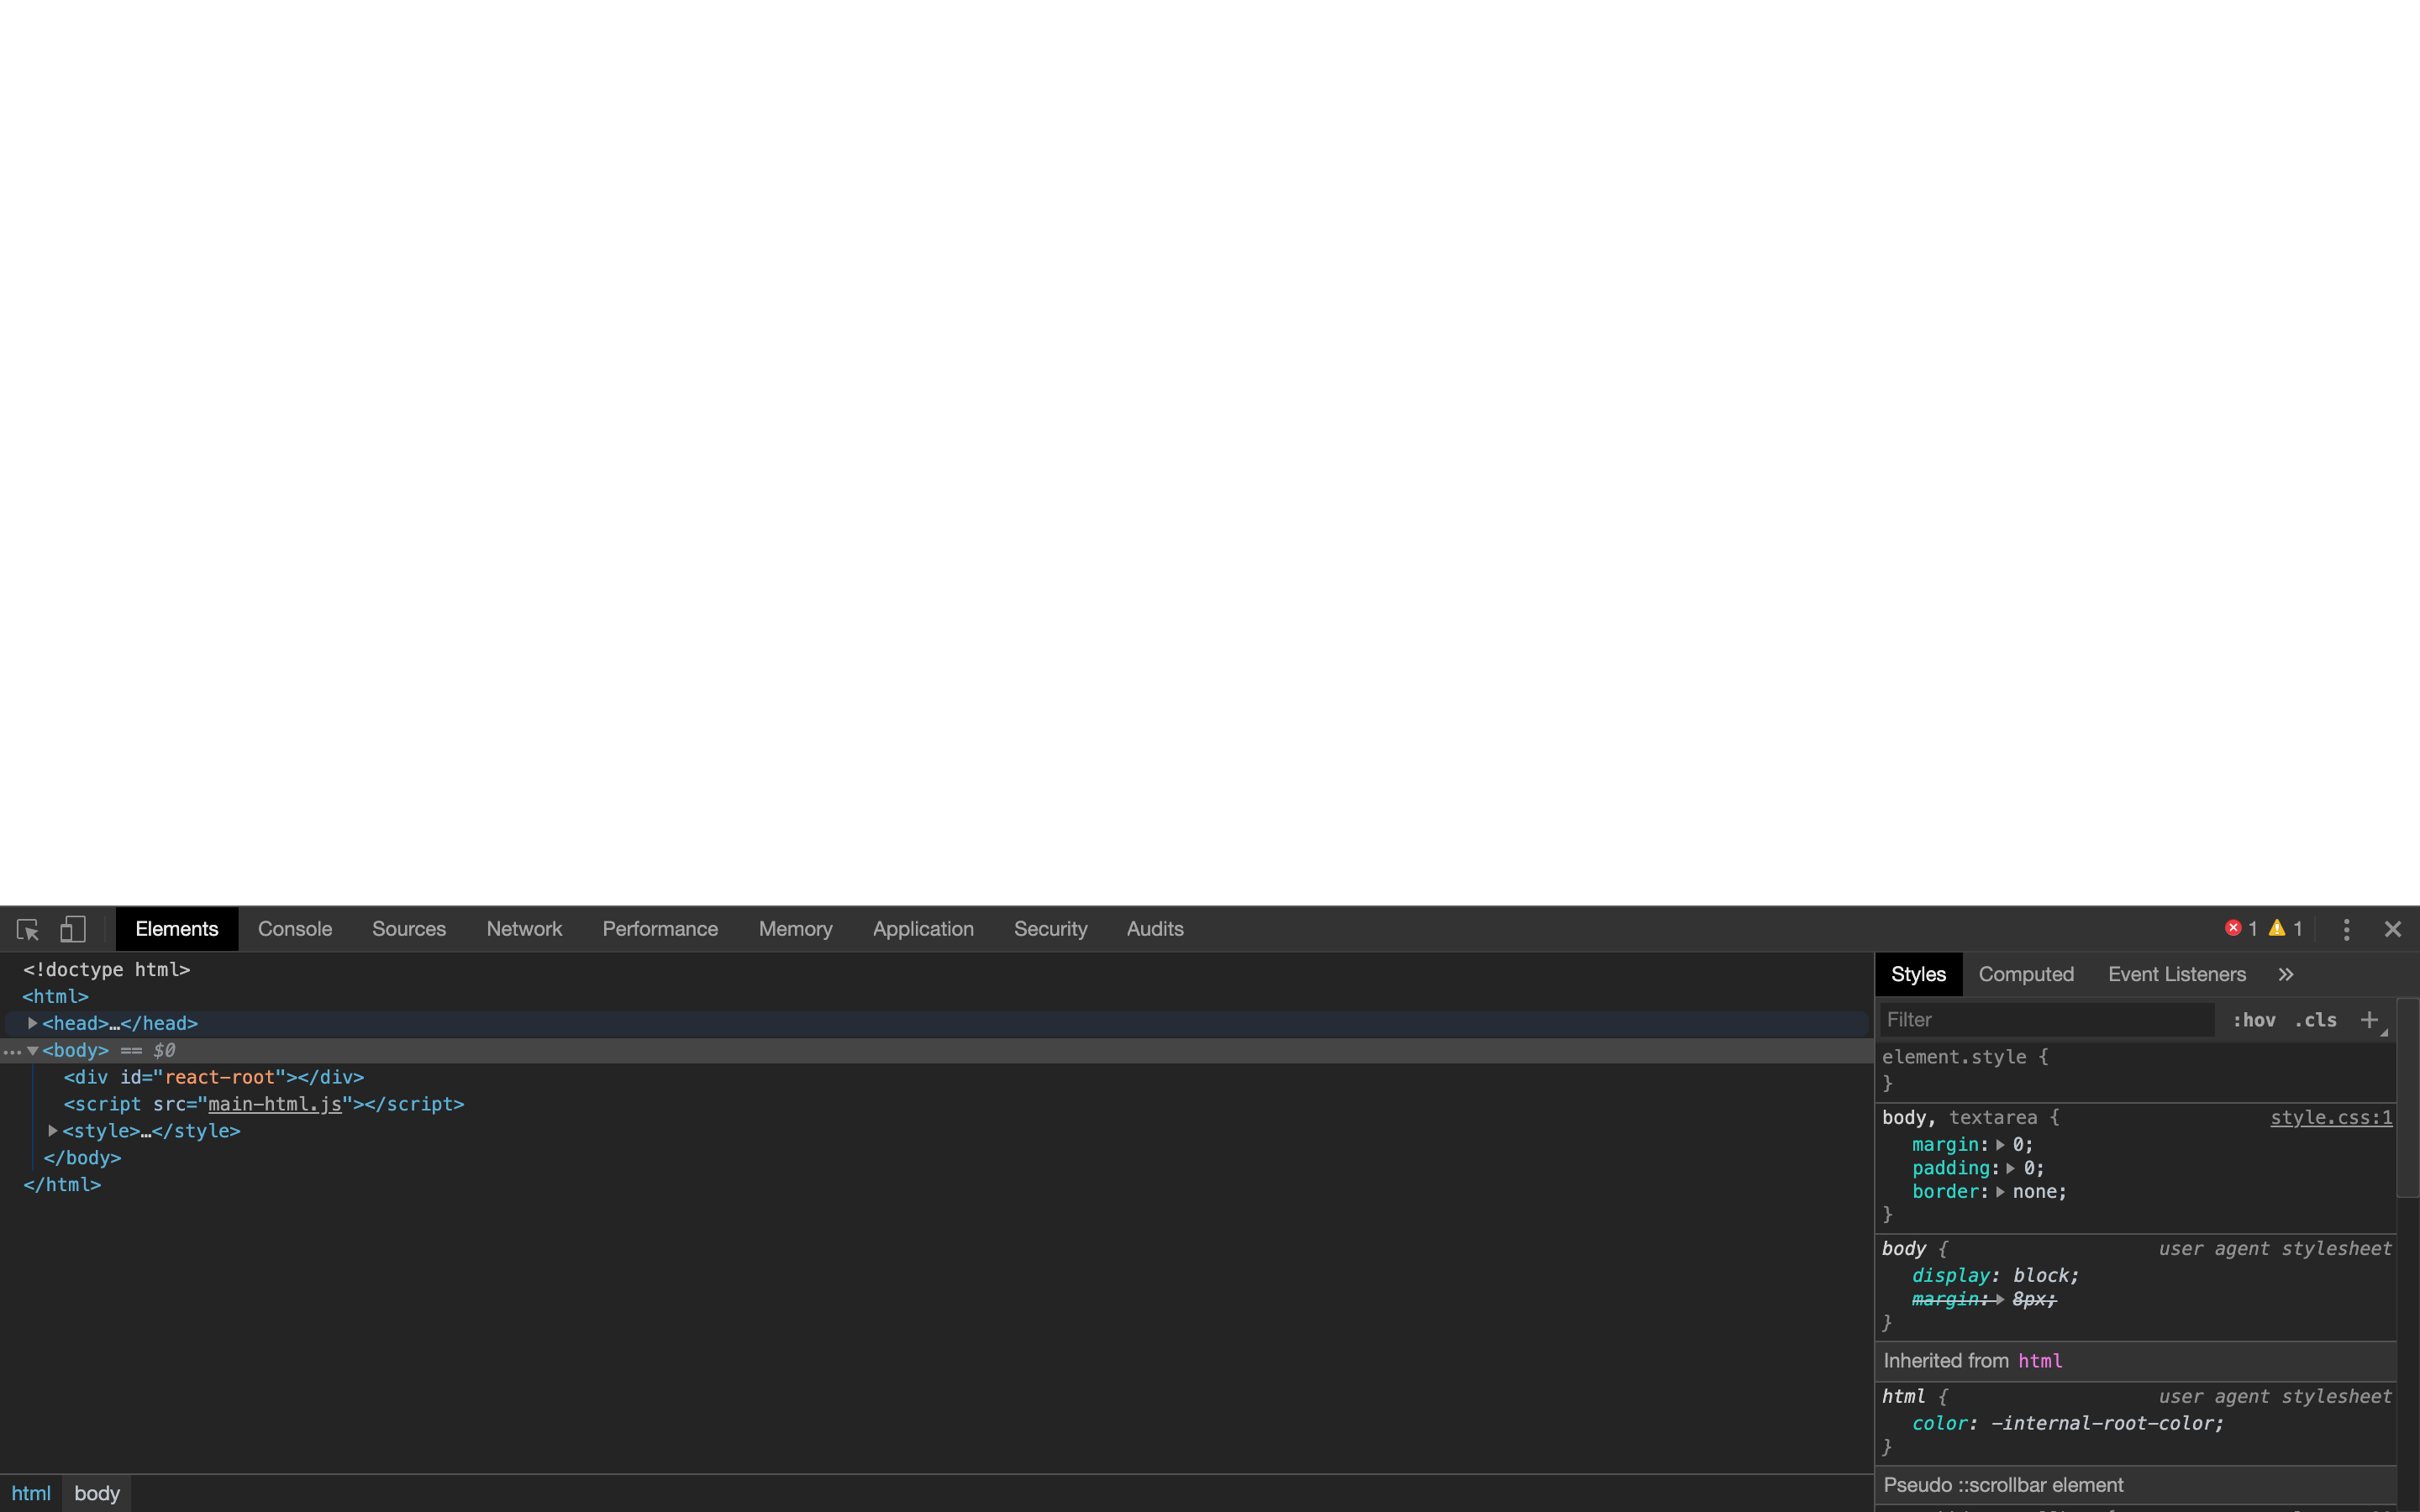This screenshot has width=2420, height=1512.
Task: Activate the inspect element picker icon
Action: point(28,929)
